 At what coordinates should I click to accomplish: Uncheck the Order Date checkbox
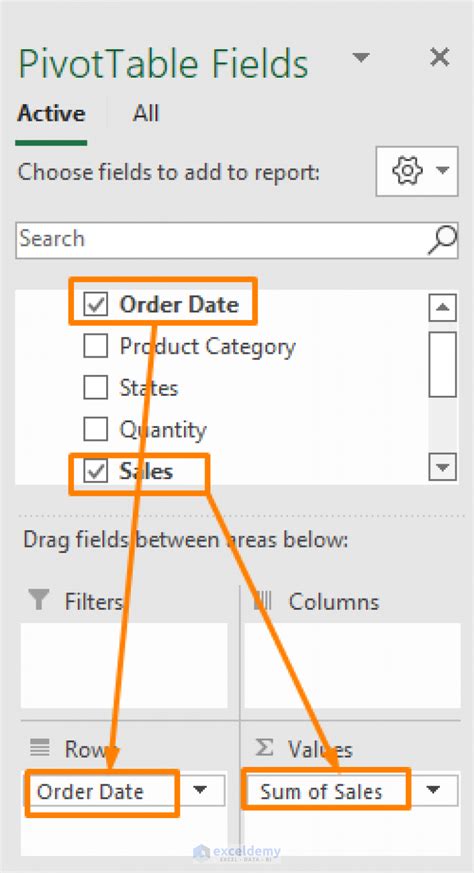point(95,305)
